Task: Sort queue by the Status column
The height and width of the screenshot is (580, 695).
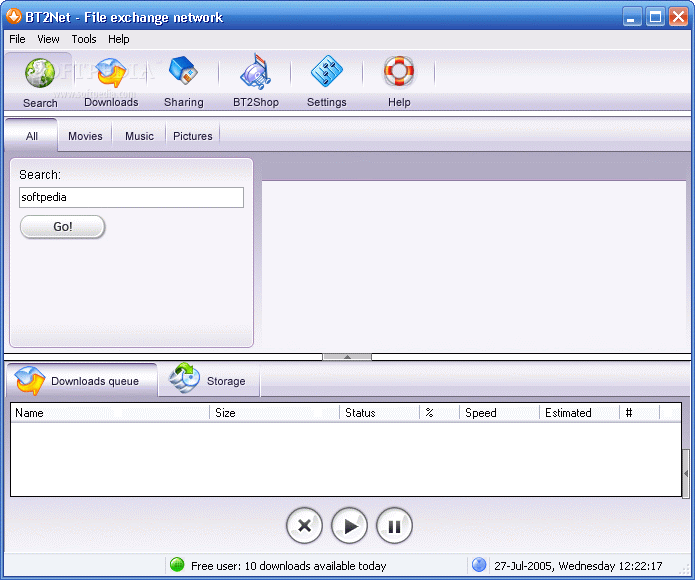Action: tap(379, 413)
